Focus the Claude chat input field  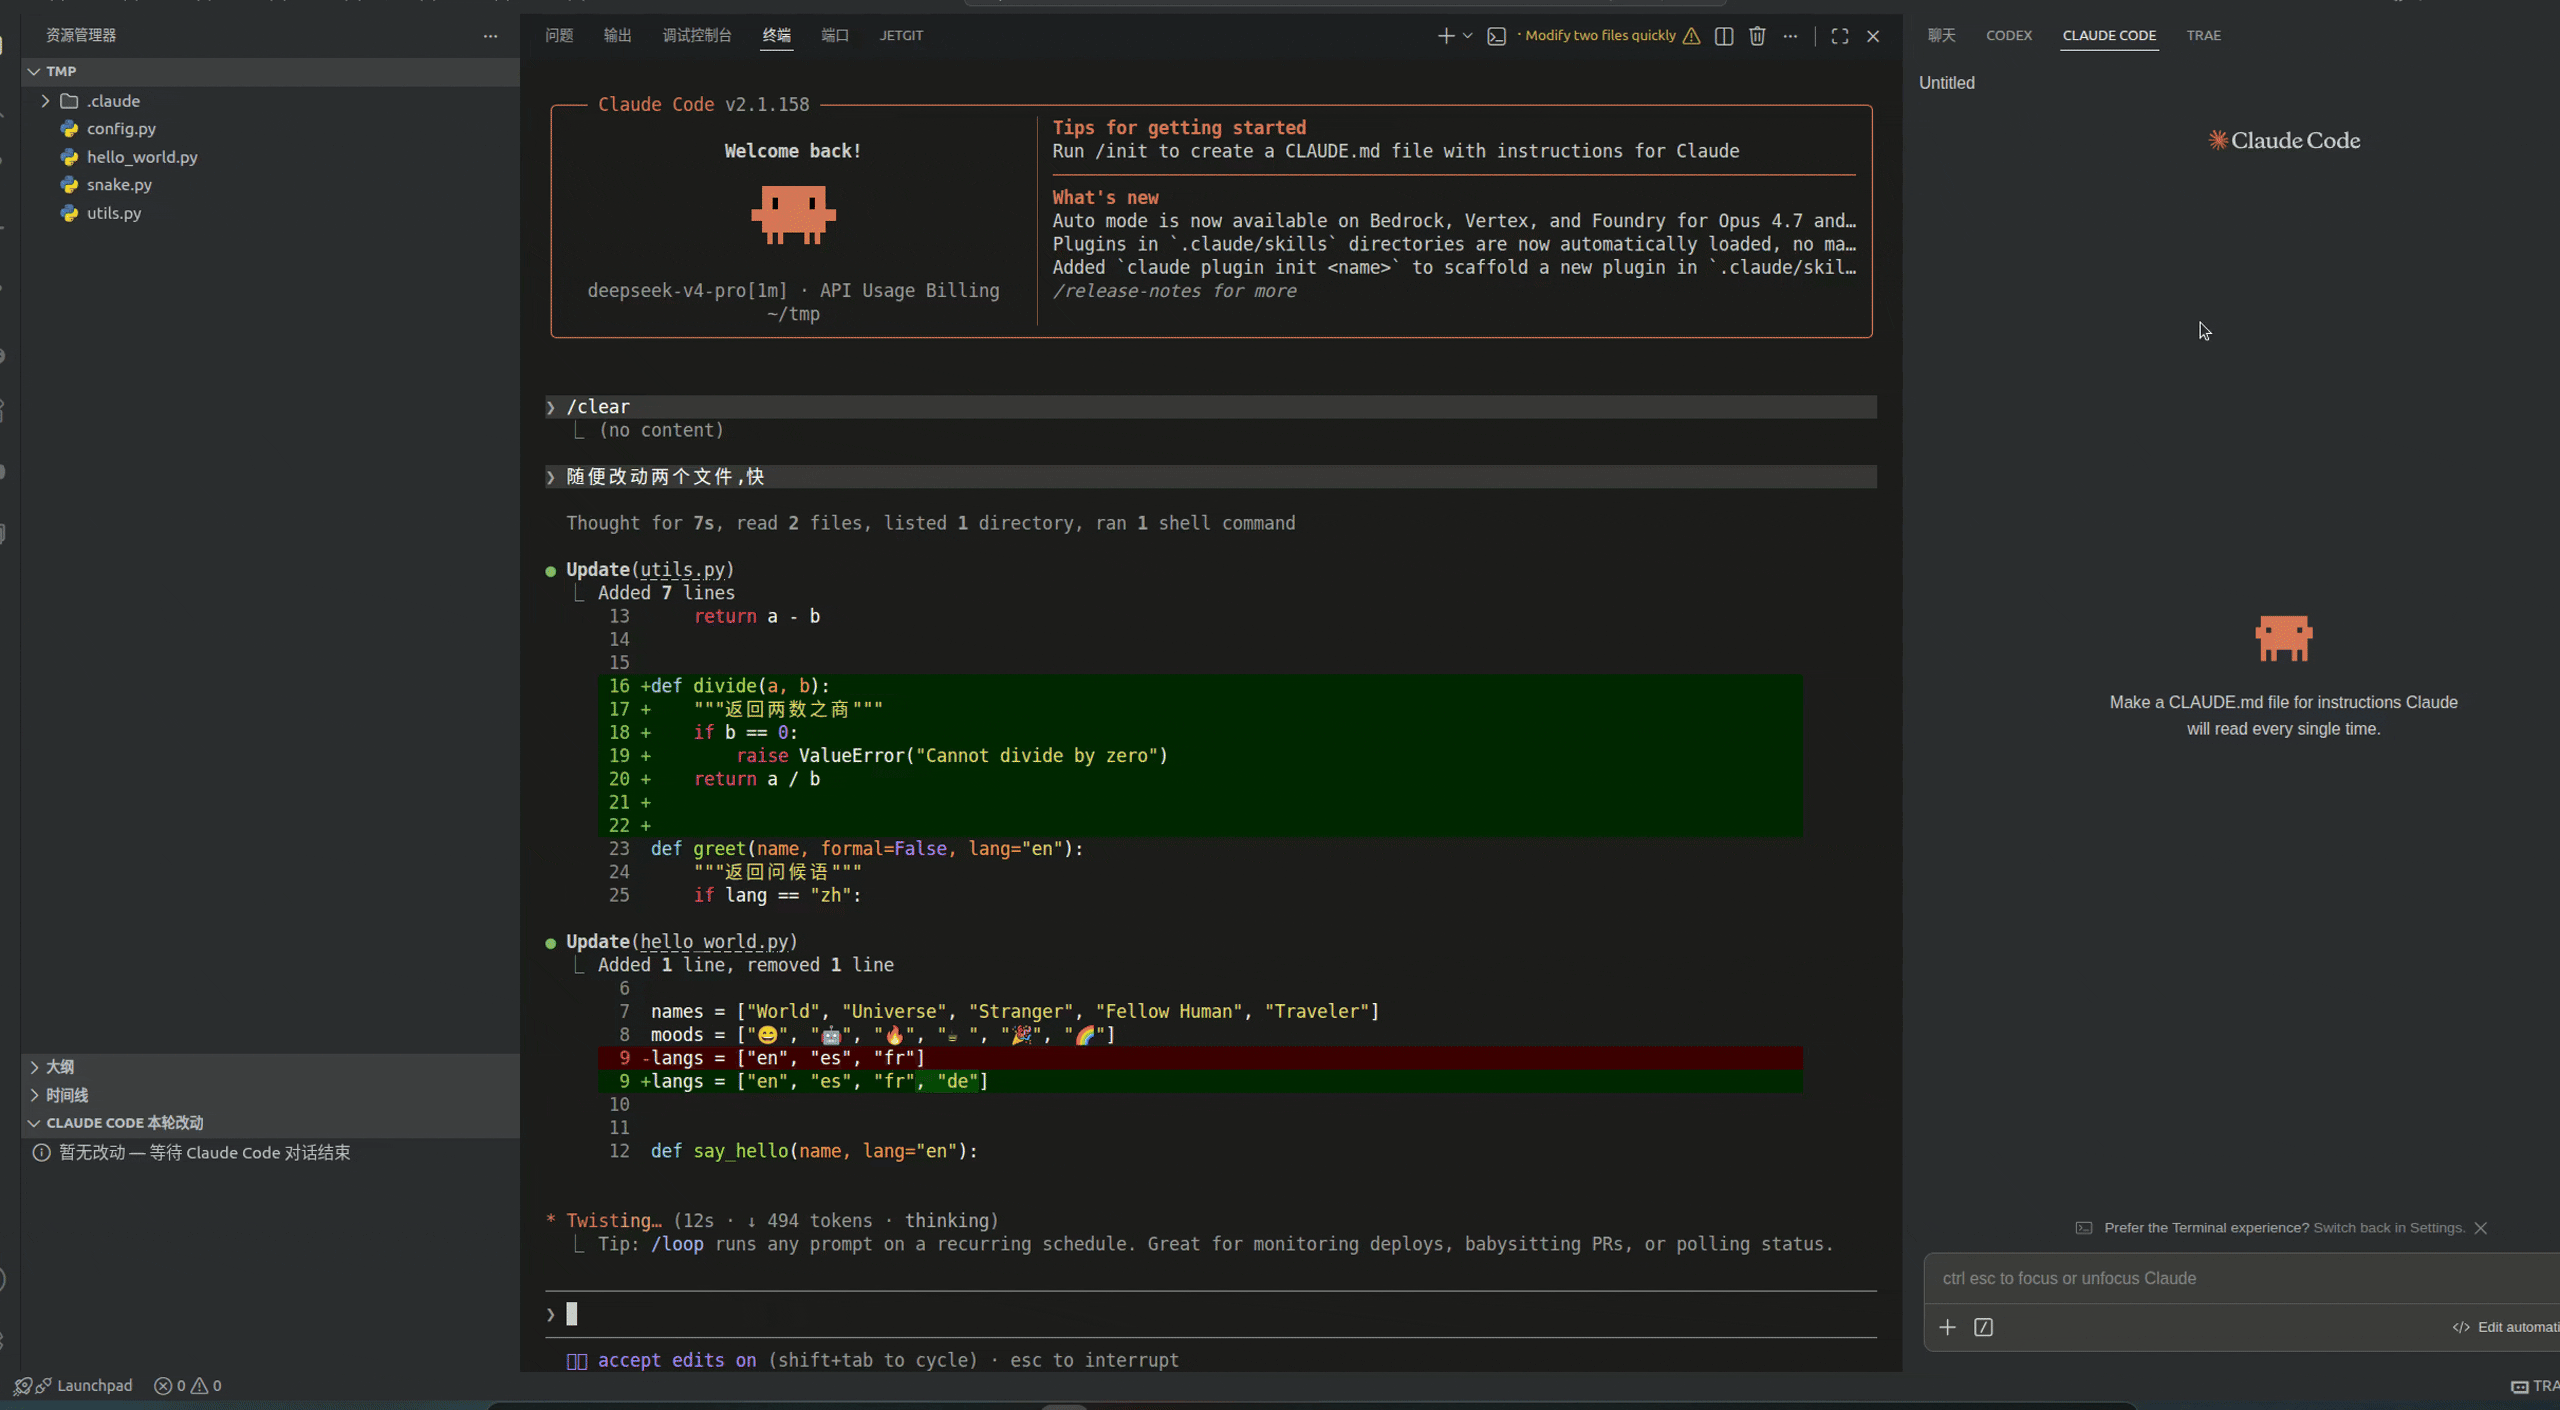click(2241, 1278)
